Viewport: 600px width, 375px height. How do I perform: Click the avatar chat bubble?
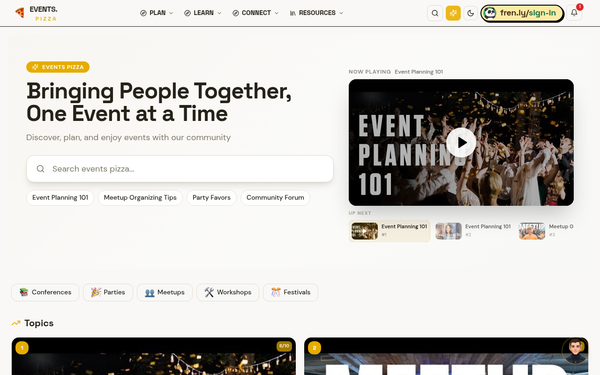coord(575,351)
